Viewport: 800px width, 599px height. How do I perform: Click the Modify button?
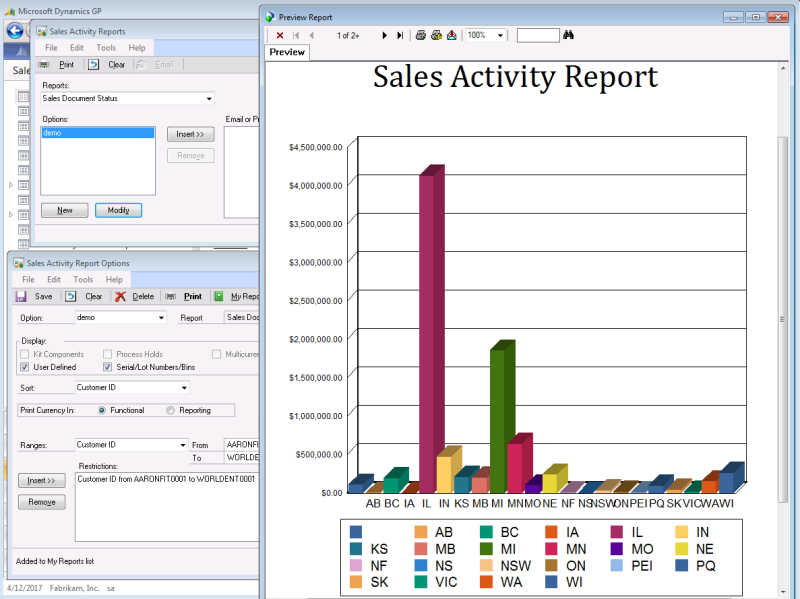click(118, 210)
